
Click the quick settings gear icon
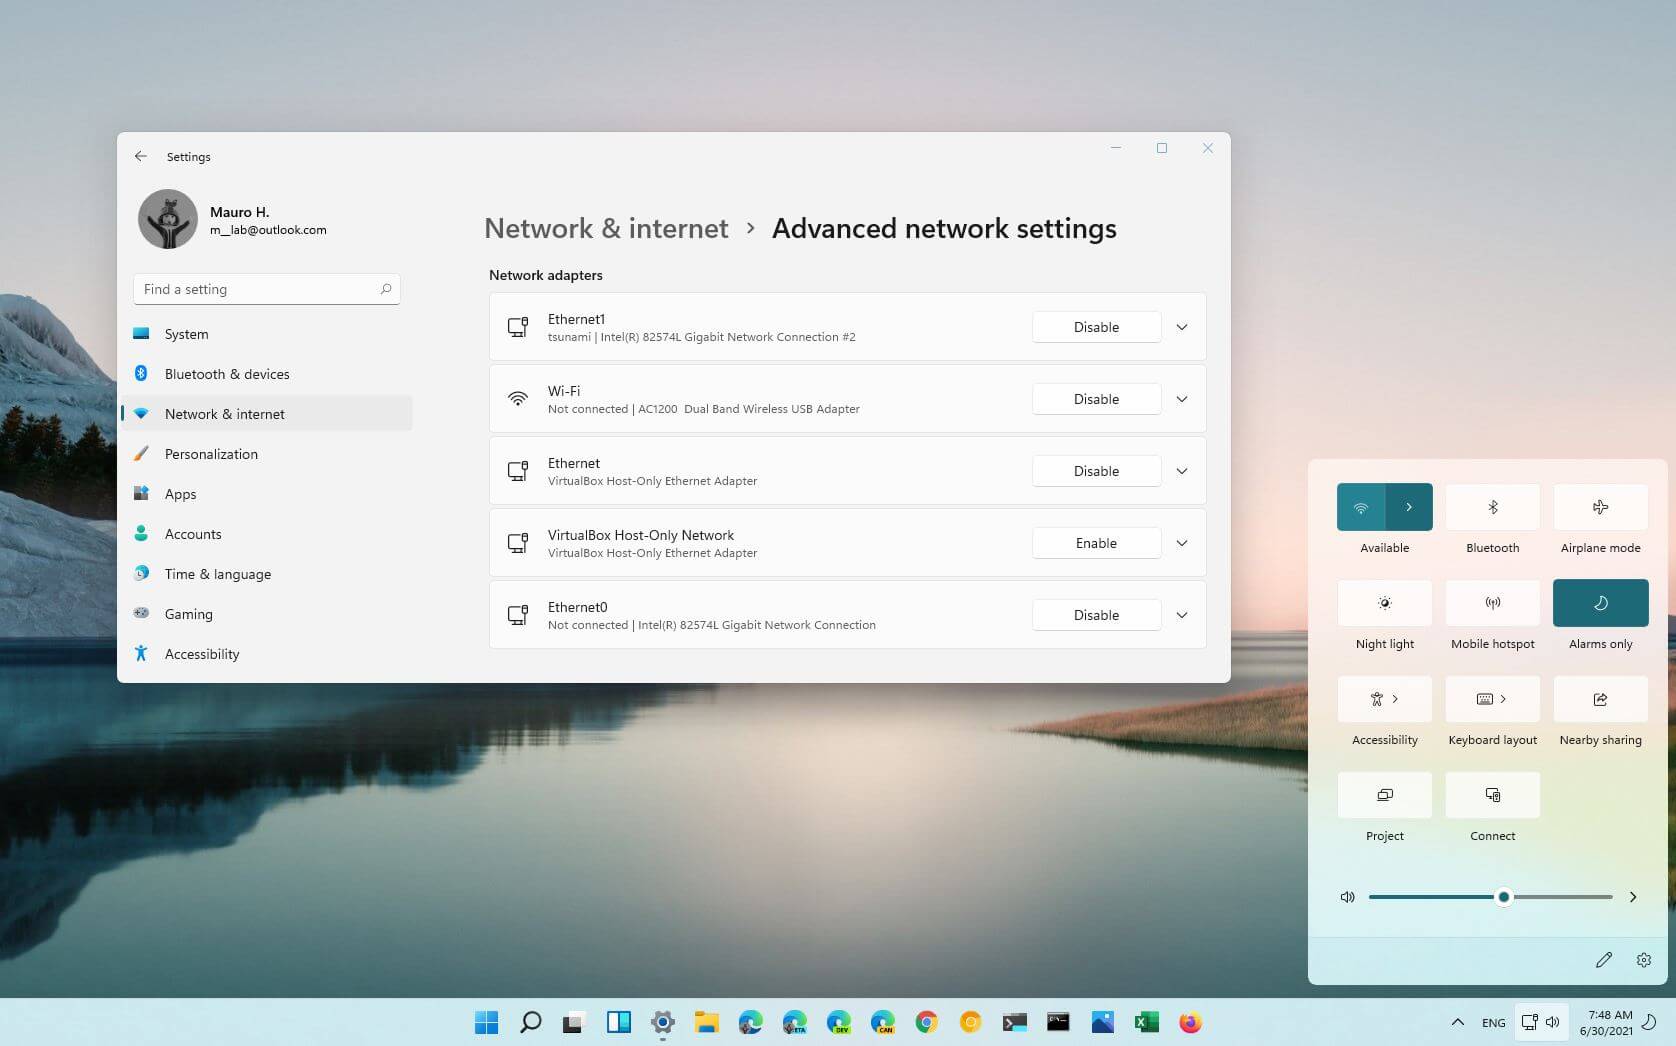tap(1644, 959)
